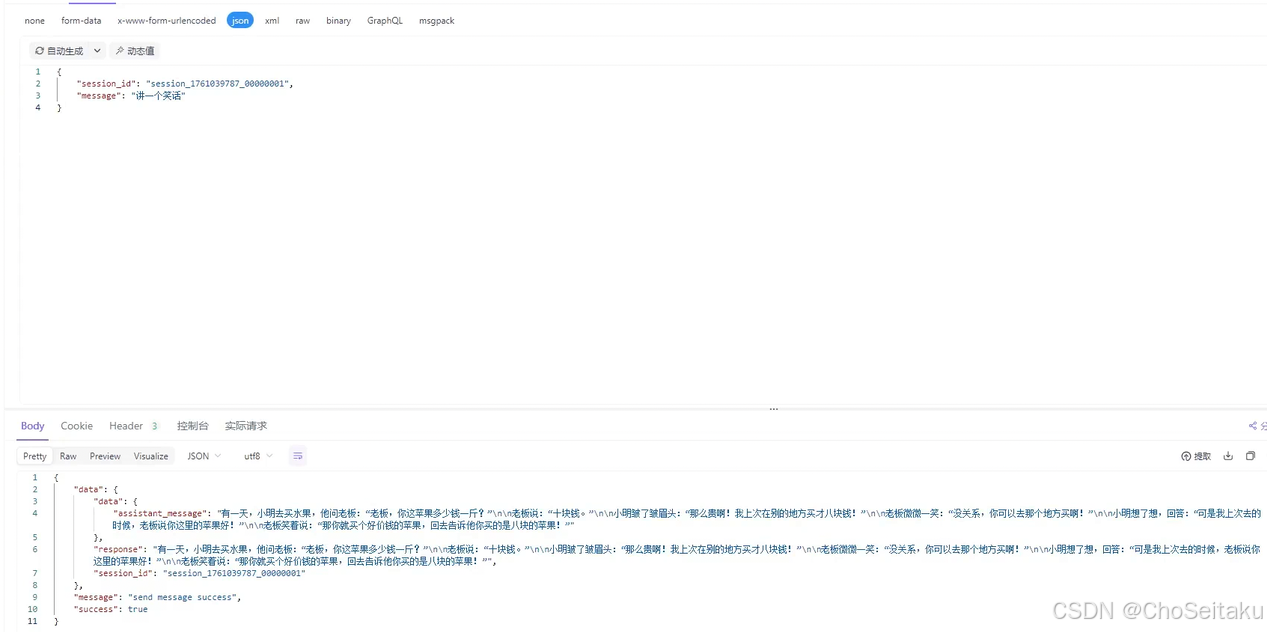Click the copy response icon
This screenshot has height=632, width=1267.
coord(1250,456)
